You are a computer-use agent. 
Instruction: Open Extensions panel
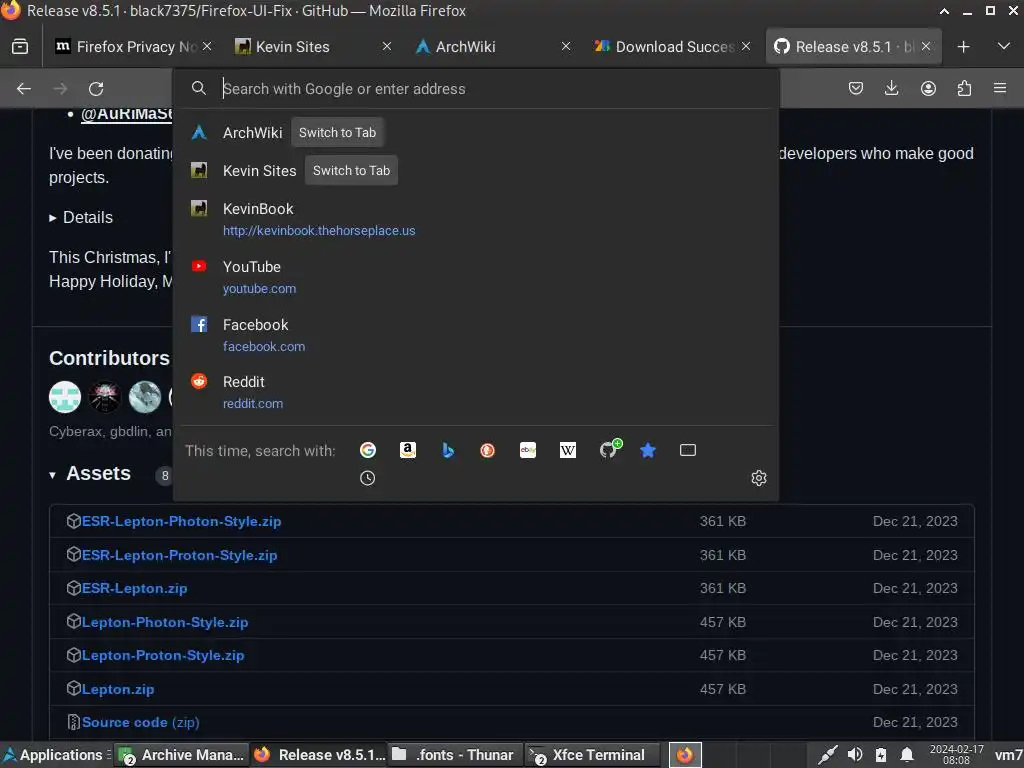[964, 88]
